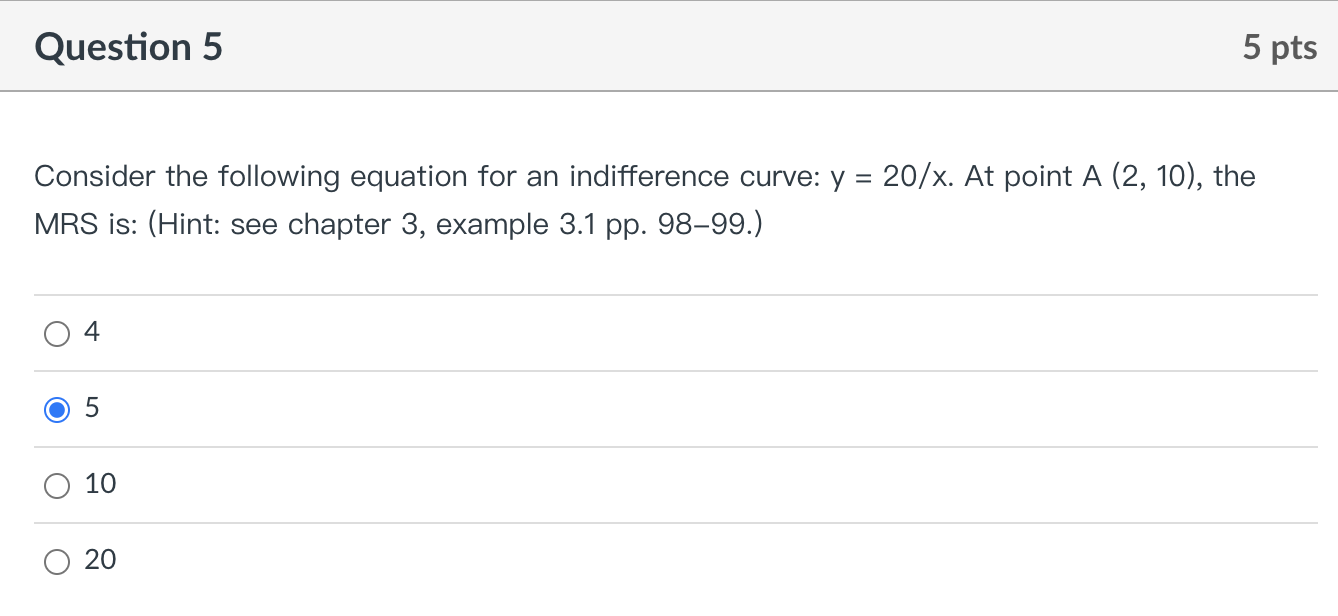This screenshot has height=616, width=1338.
Task: Choose the radio button for answer 10
Action: 57,485
